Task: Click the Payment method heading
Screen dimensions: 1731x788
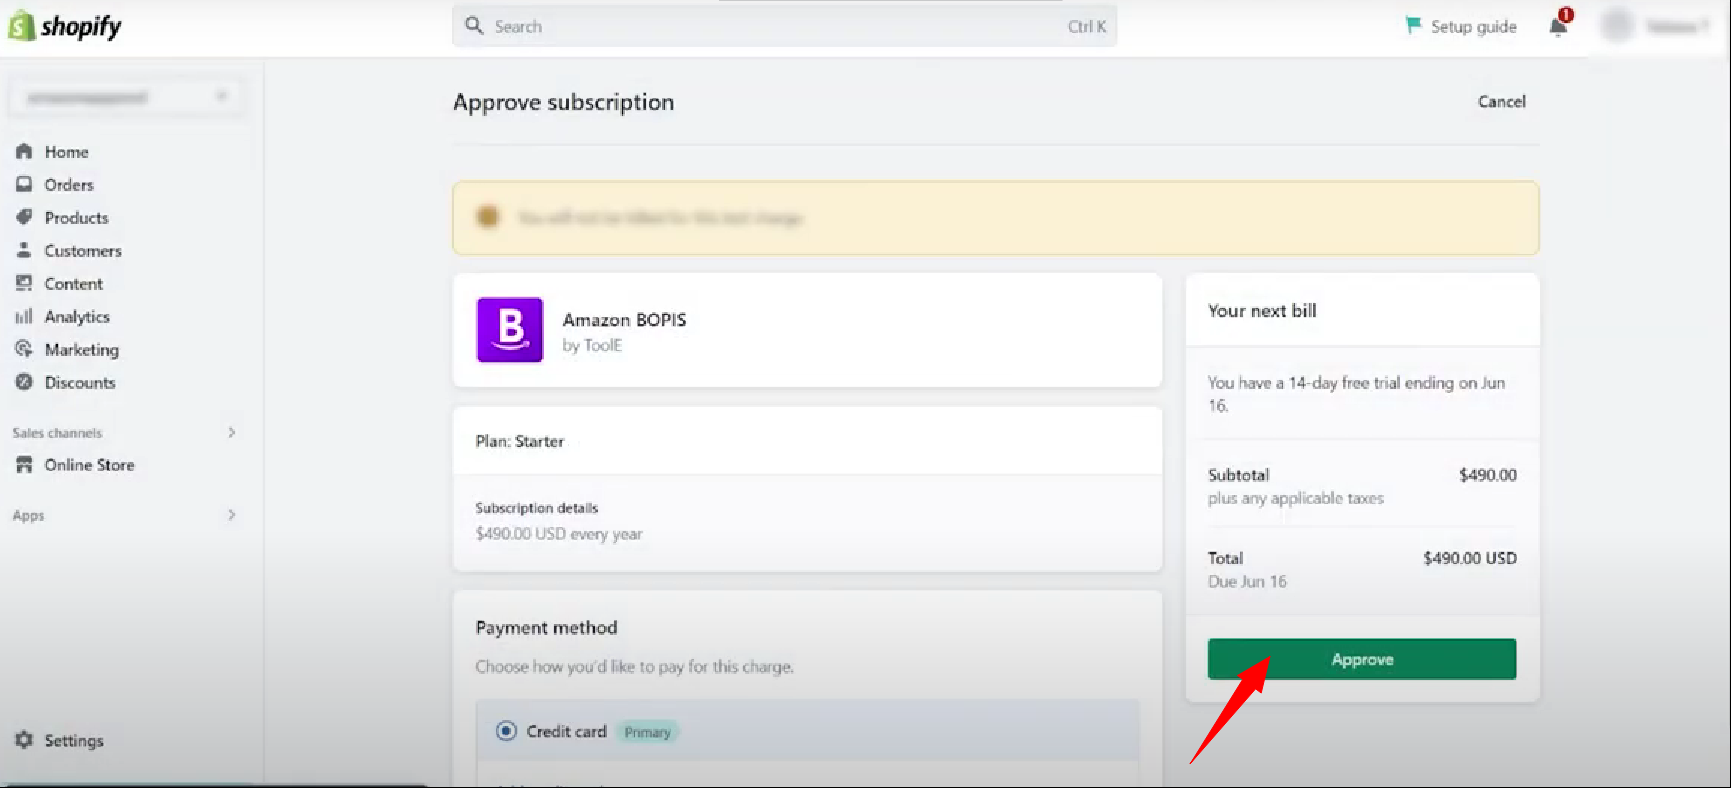Action: coord(546,628)
